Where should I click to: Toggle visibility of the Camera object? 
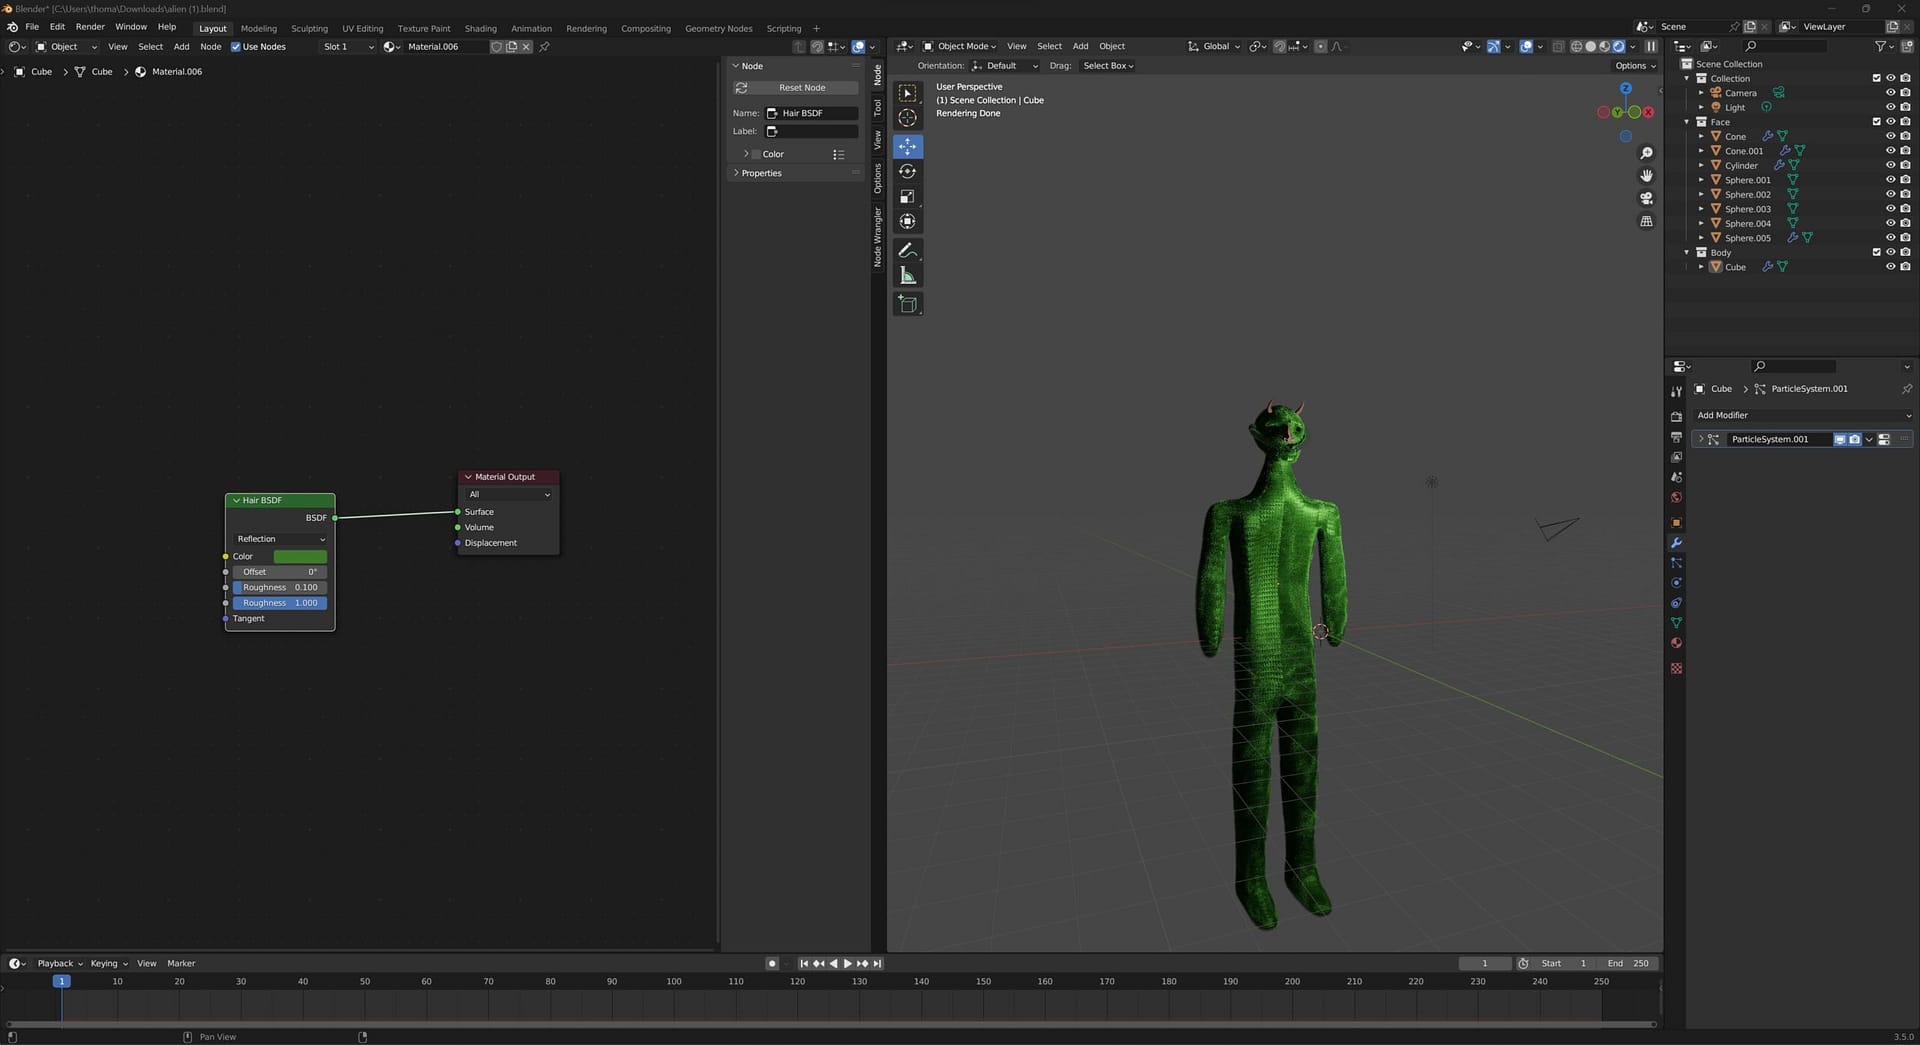pos(1890,93)
